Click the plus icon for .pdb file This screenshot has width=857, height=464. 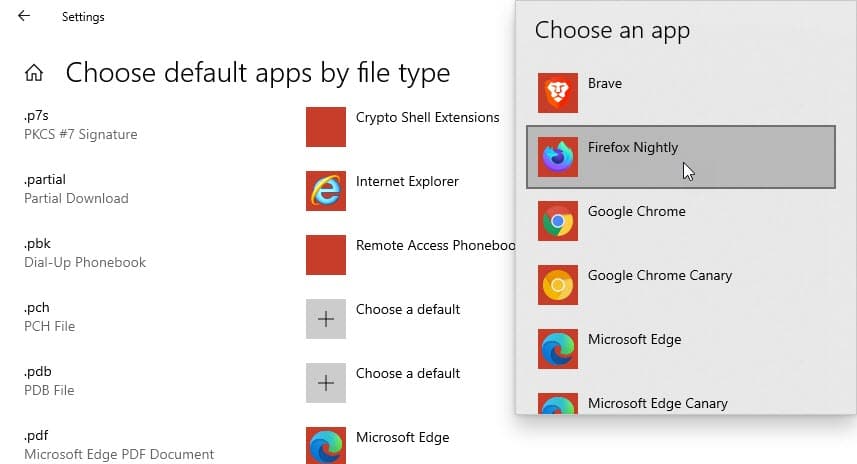click(326, 382)
